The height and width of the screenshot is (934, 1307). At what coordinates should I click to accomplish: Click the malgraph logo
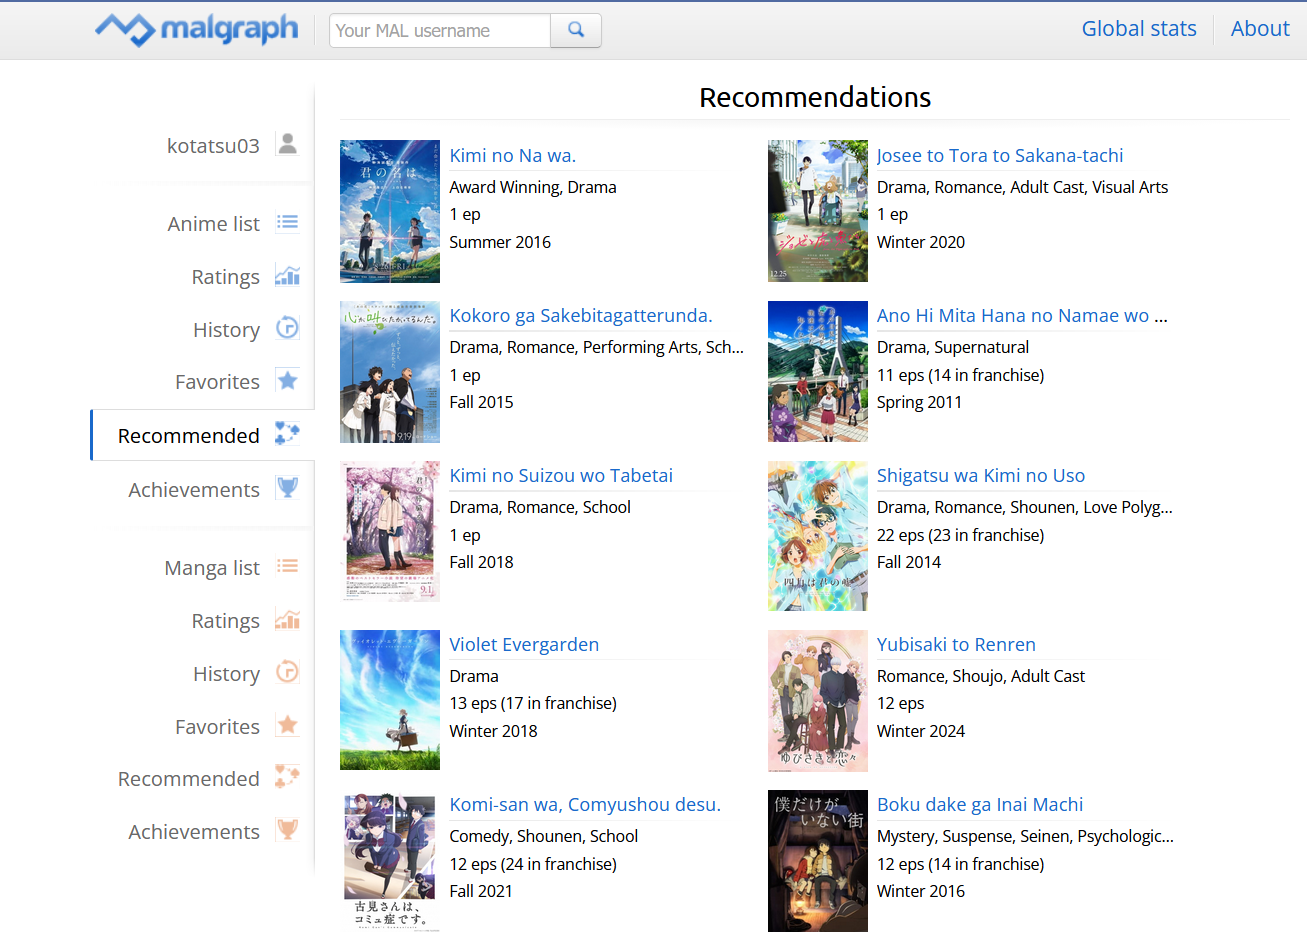(197, 29)
